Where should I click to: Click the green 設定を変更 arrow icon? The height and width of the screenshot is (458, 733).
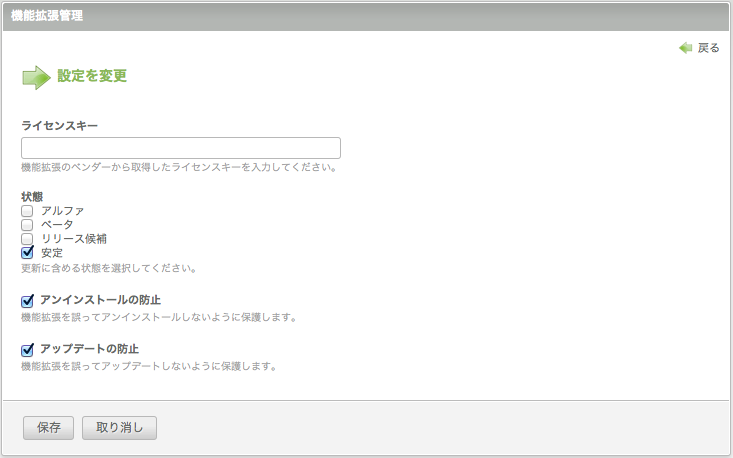(x=36, y=77)
